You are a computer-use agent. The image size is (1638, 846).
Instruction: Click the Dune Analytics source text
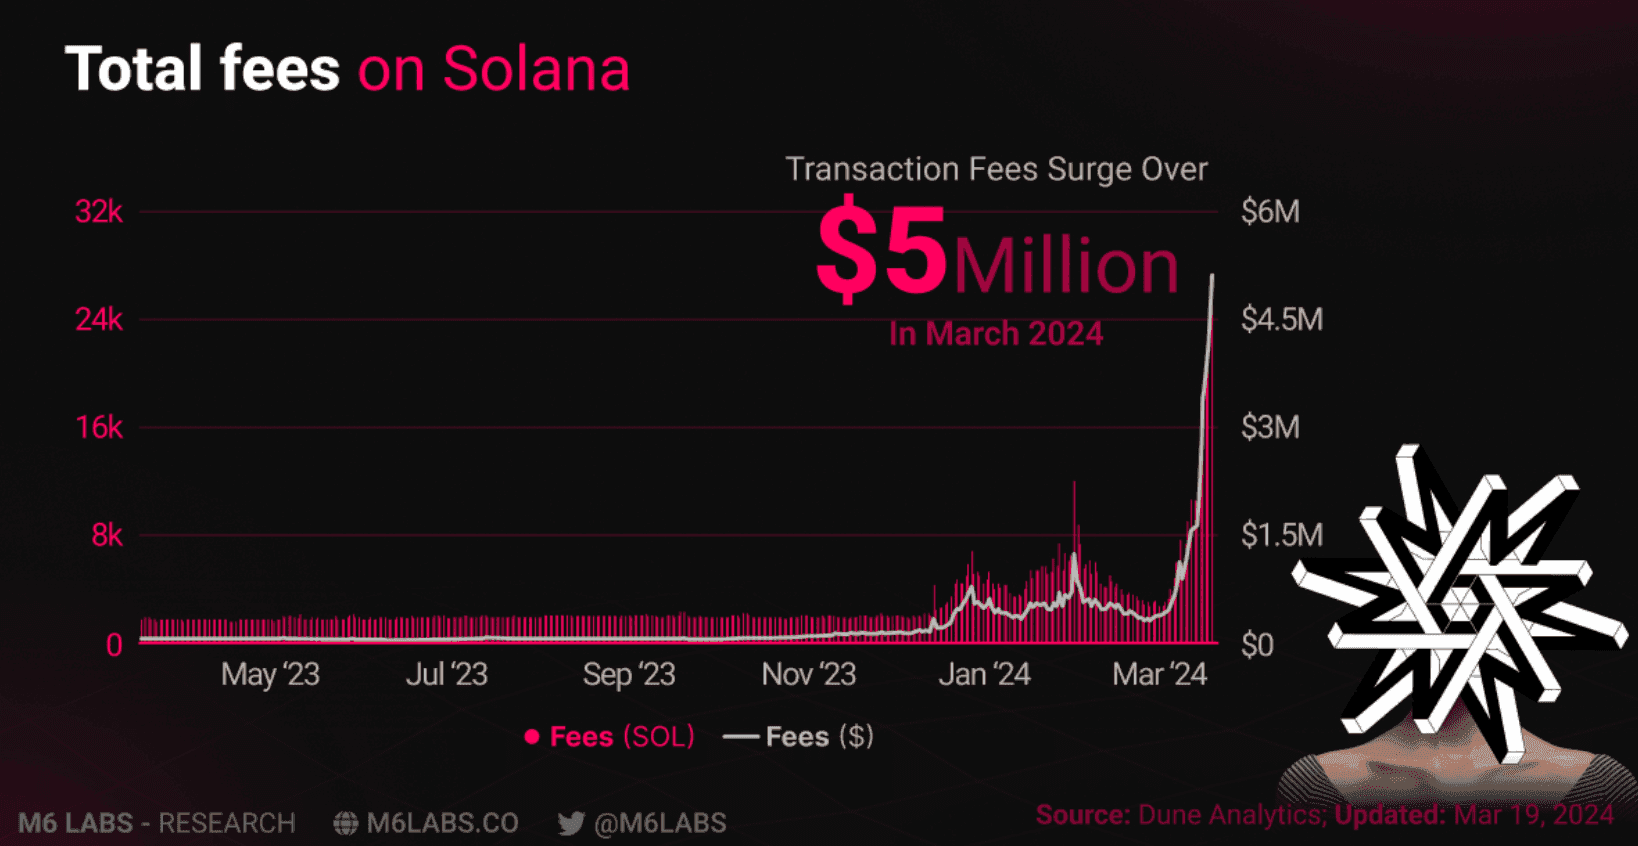1231,815
